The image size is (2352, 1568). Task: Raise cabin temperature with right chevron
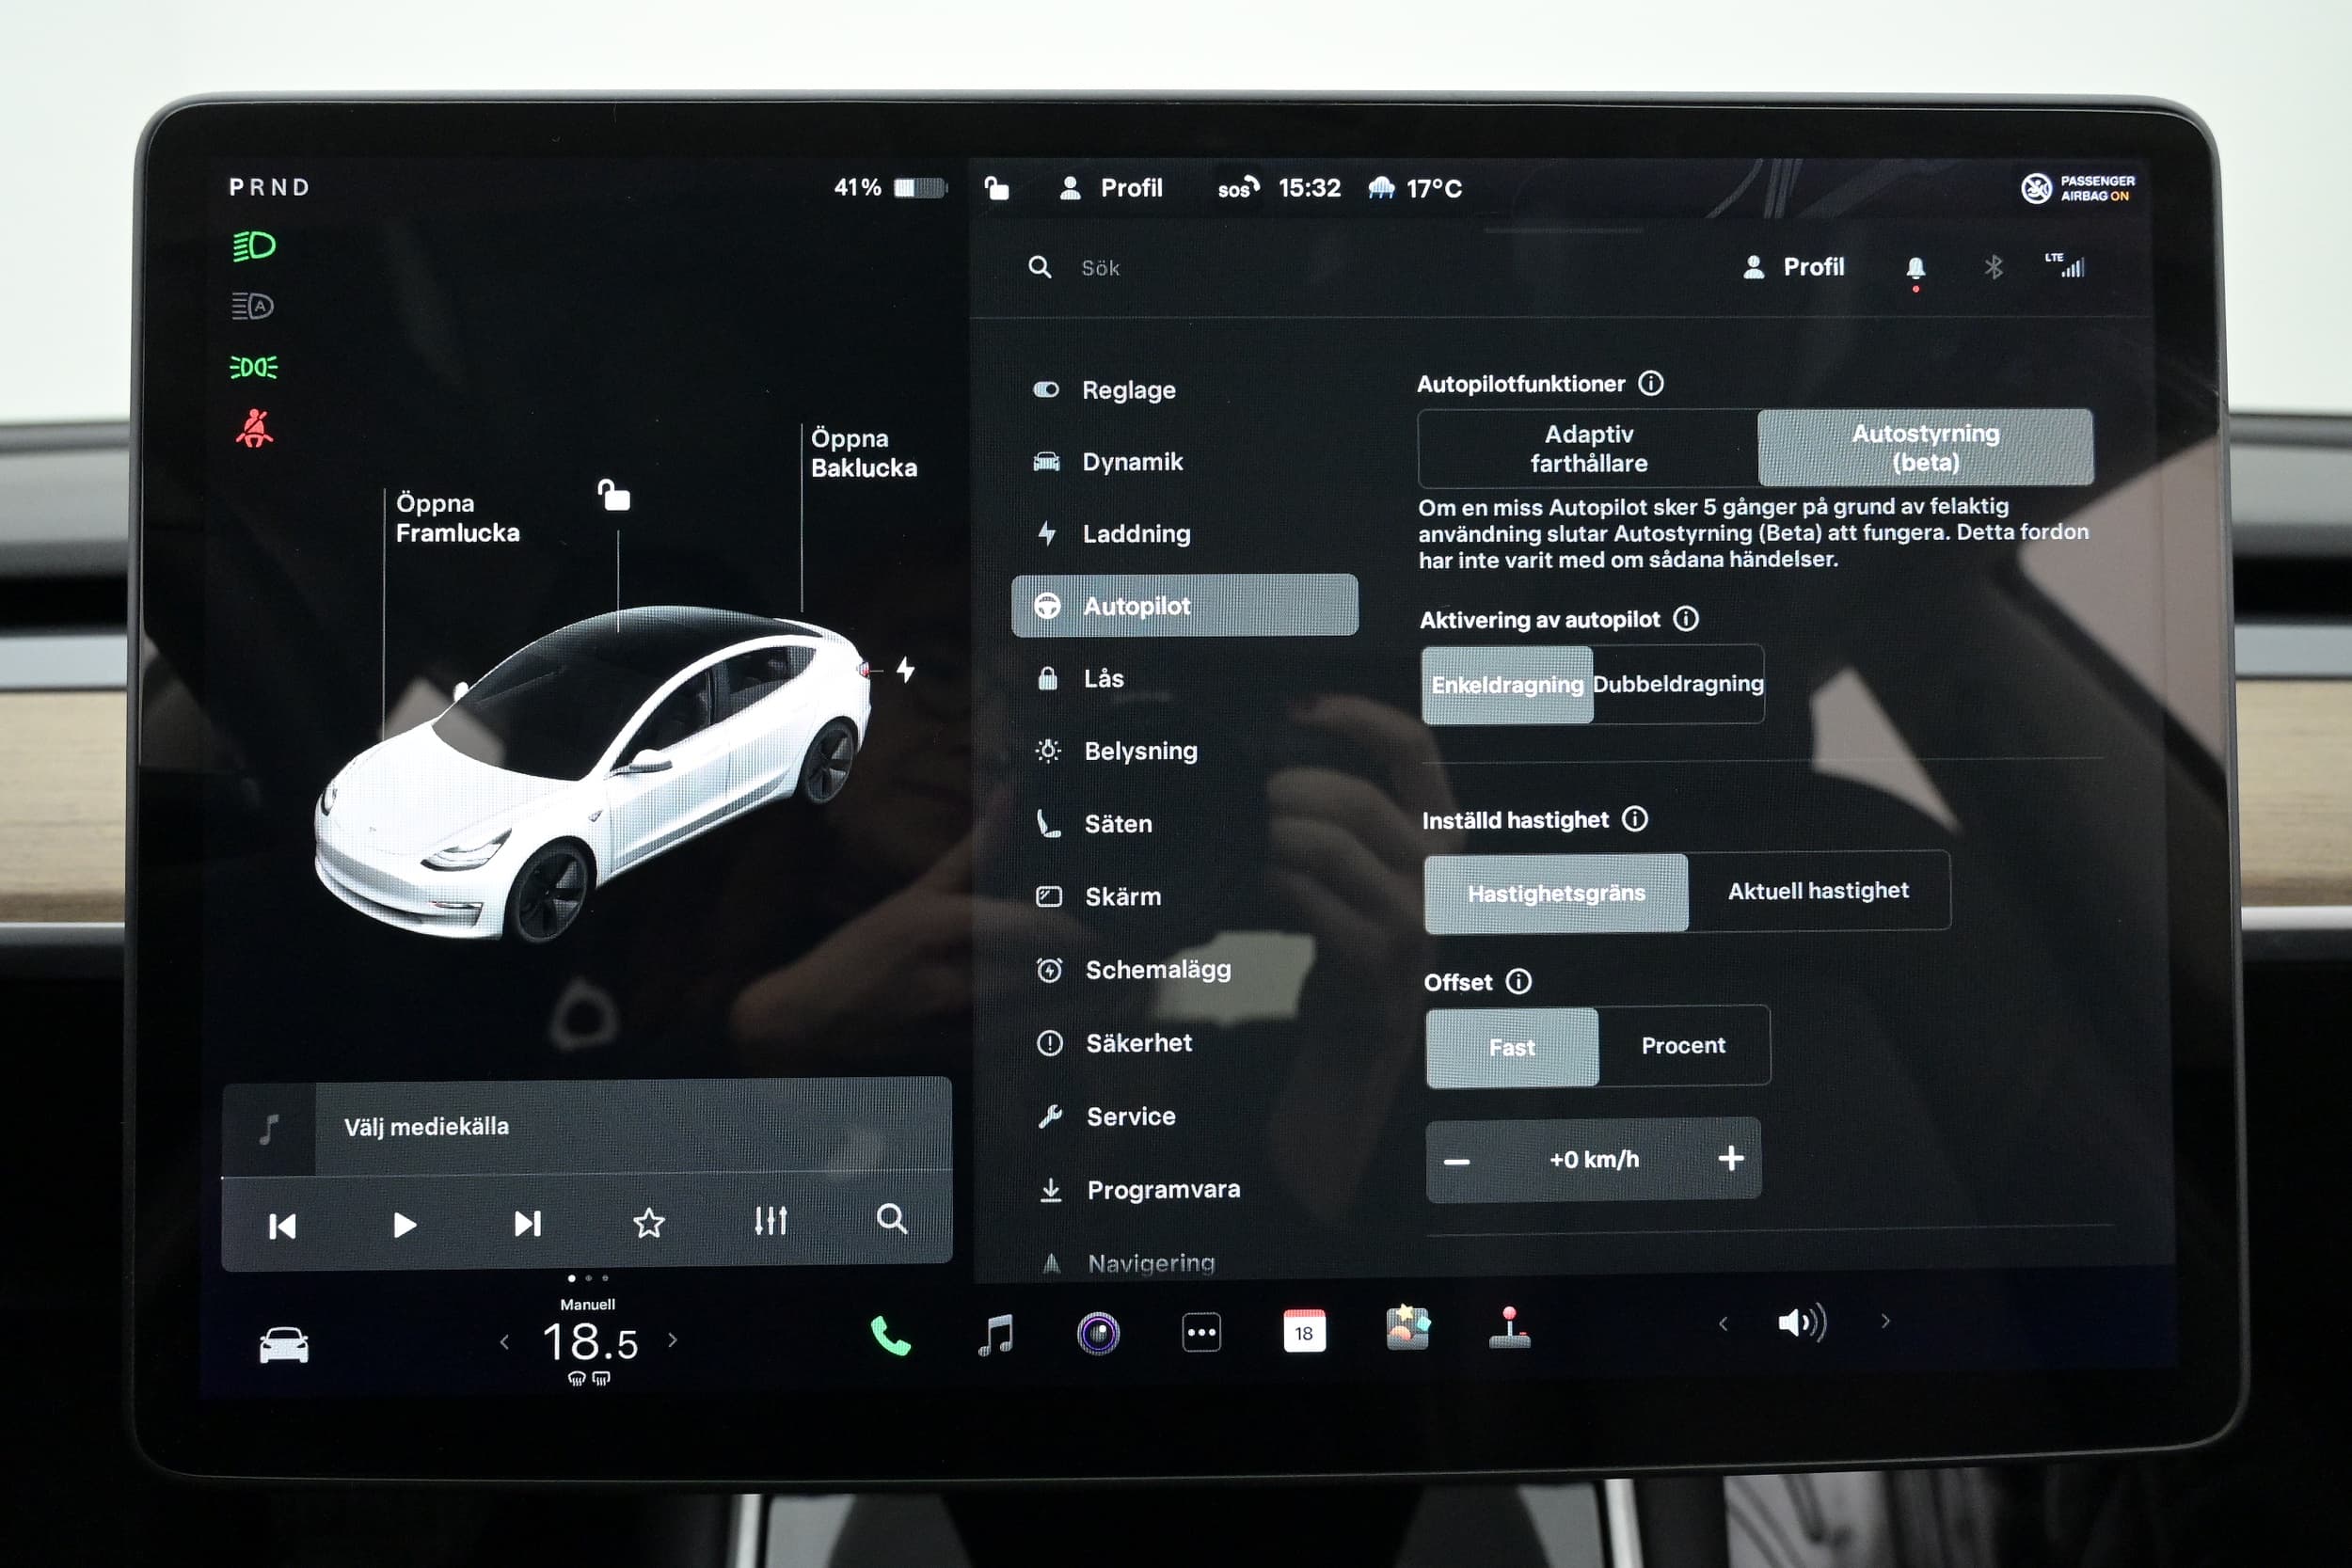[x=673, y=1340]
